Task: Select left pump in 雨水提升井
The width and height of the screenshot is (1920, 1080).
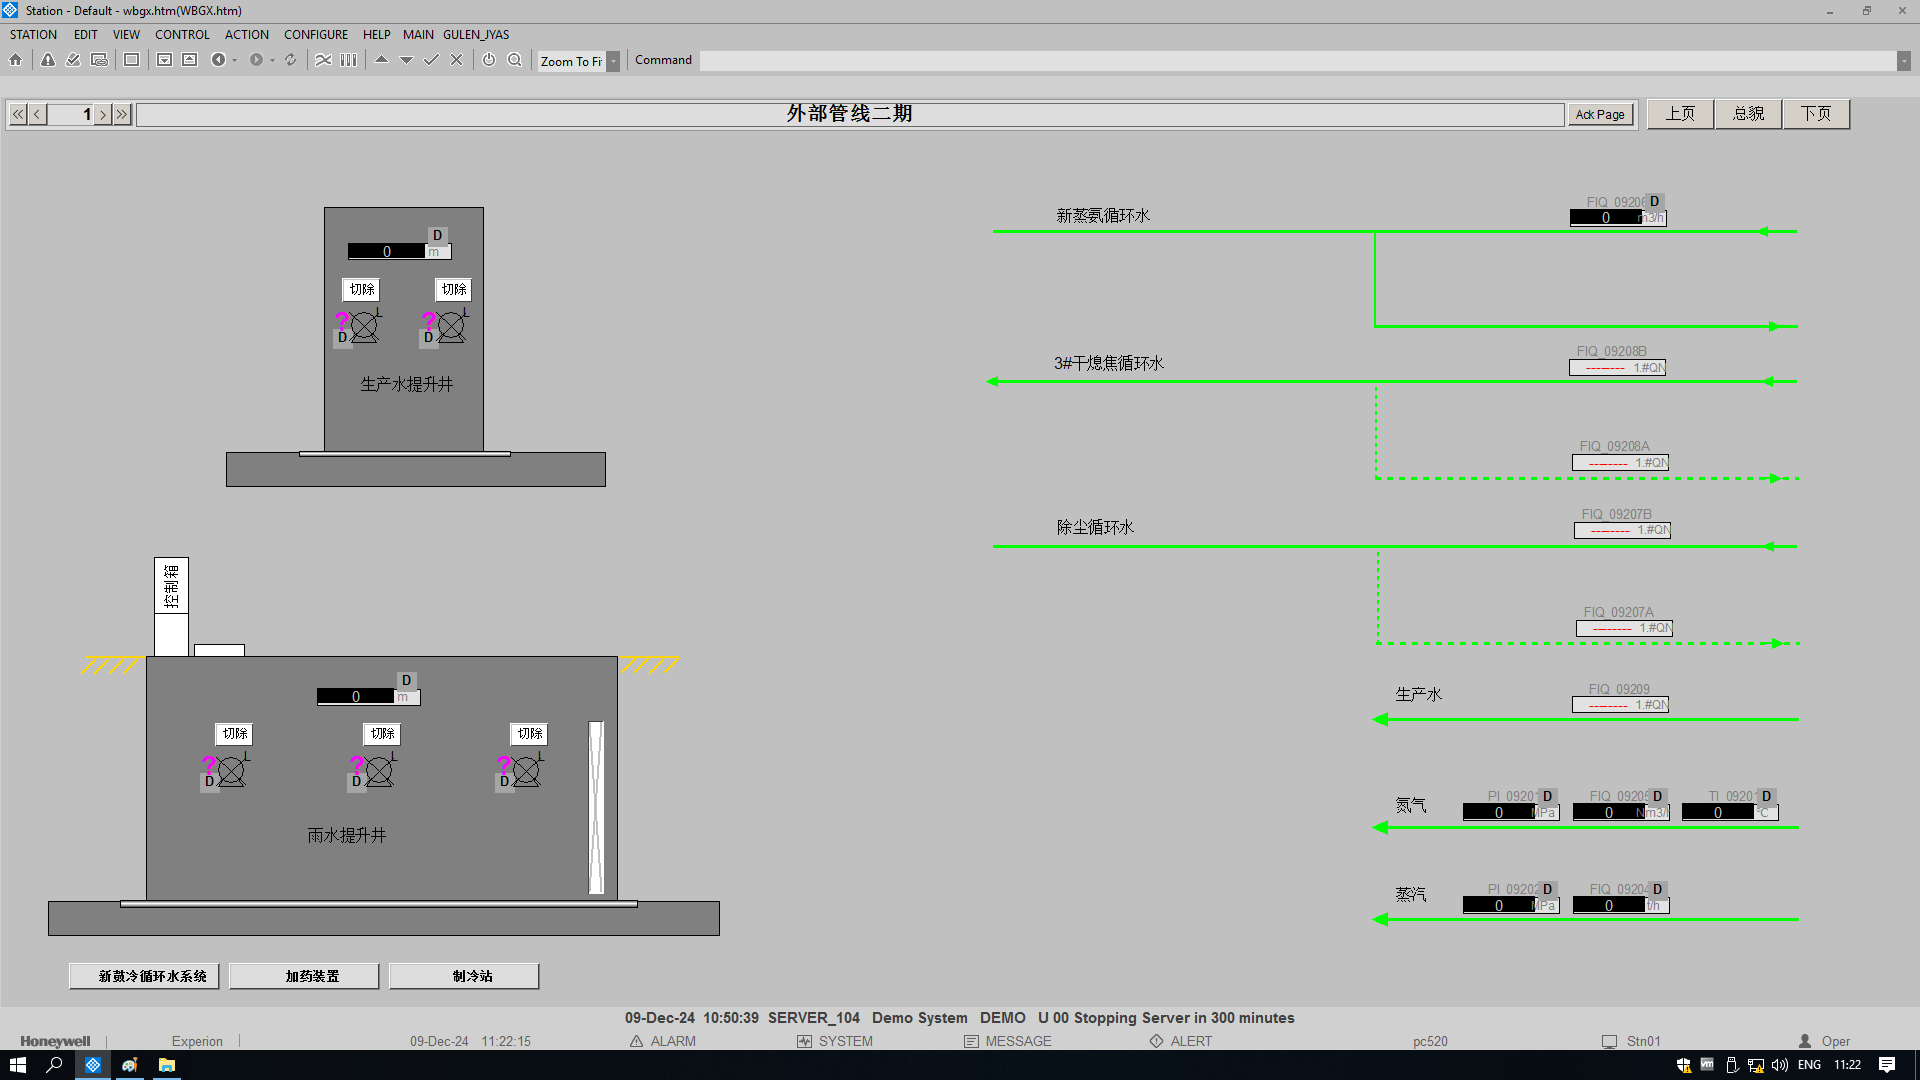Action: pos(231,770)
